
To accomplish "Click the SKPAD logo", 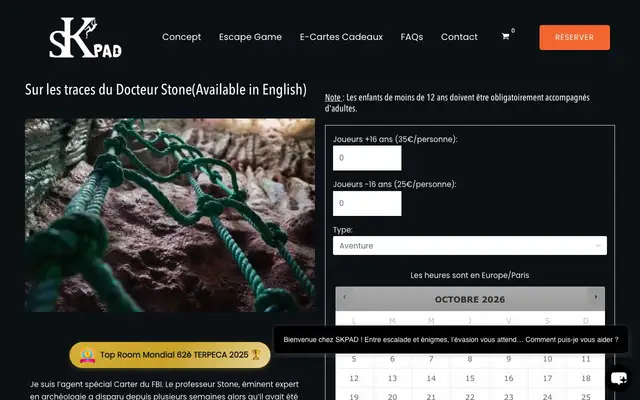I will tap(85, 37).
